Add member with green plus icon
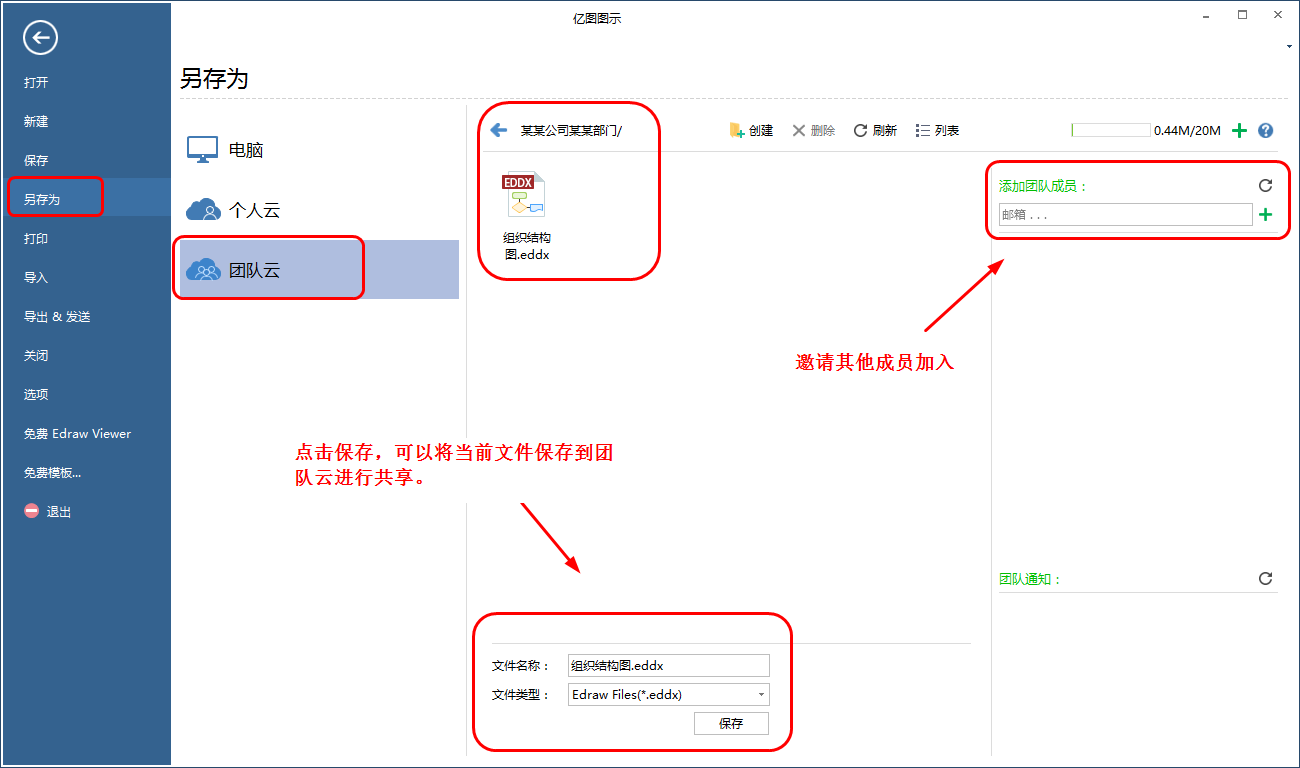This screenshot has height=768, width=1300. point(1265,214)
